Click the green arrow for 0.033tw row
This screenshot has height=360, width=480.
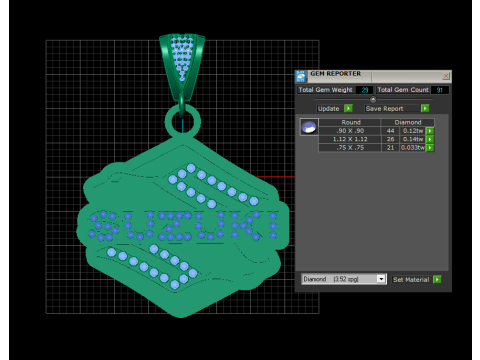pyautogui.click(x=430, y=148)
